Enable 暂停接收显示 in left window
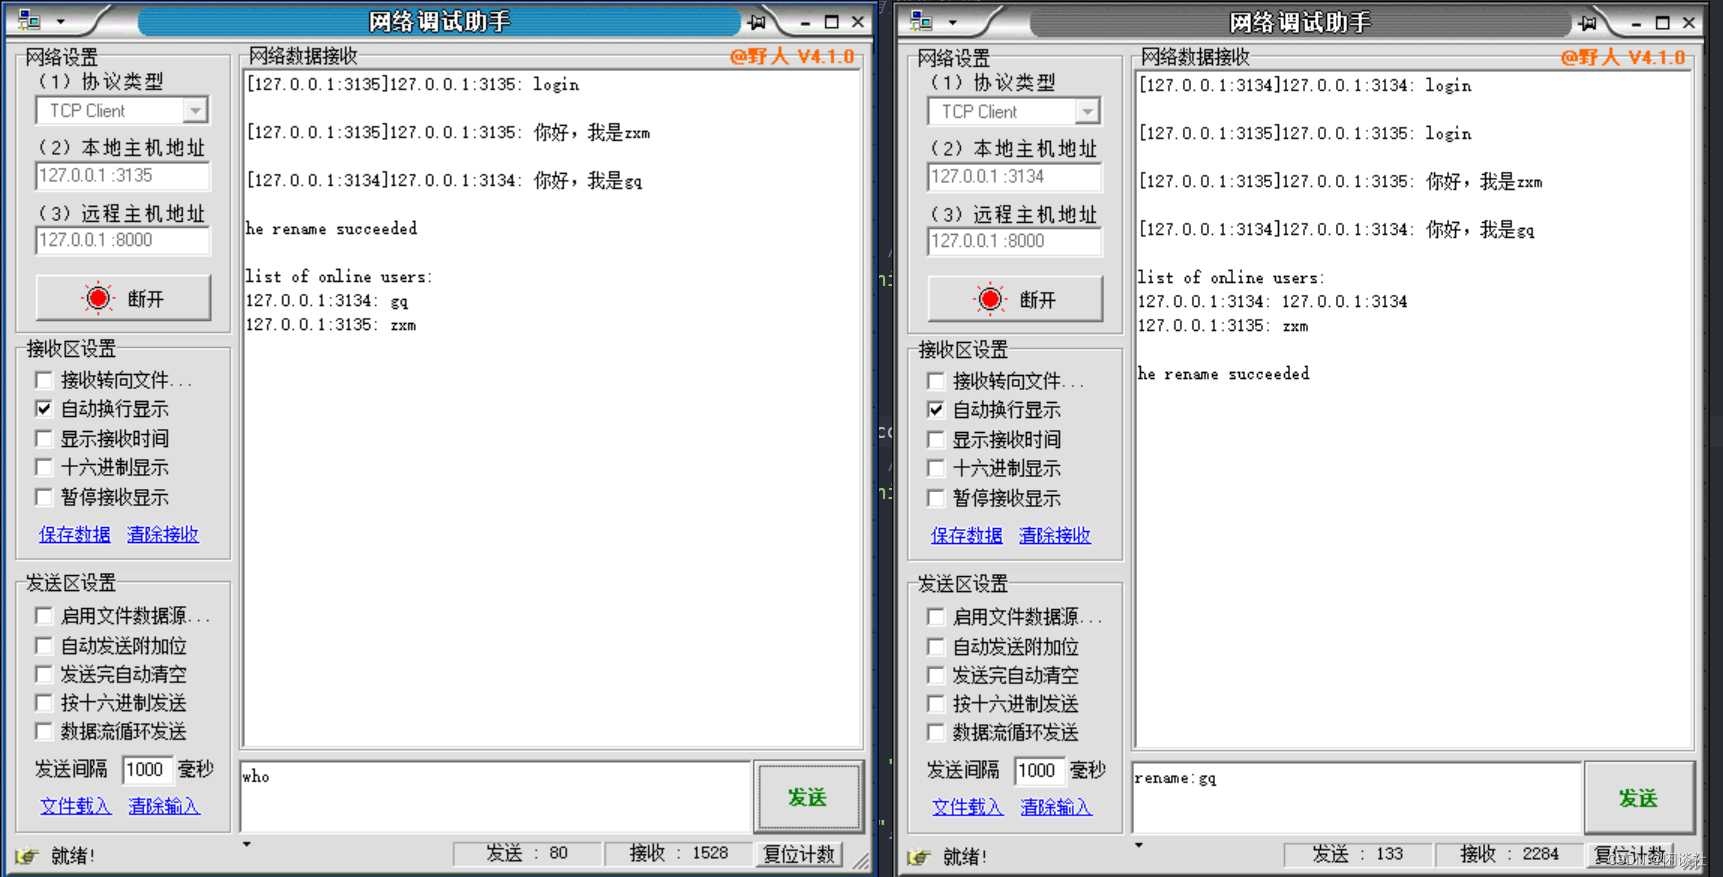Screen dimensions: 1723x877 44,497
